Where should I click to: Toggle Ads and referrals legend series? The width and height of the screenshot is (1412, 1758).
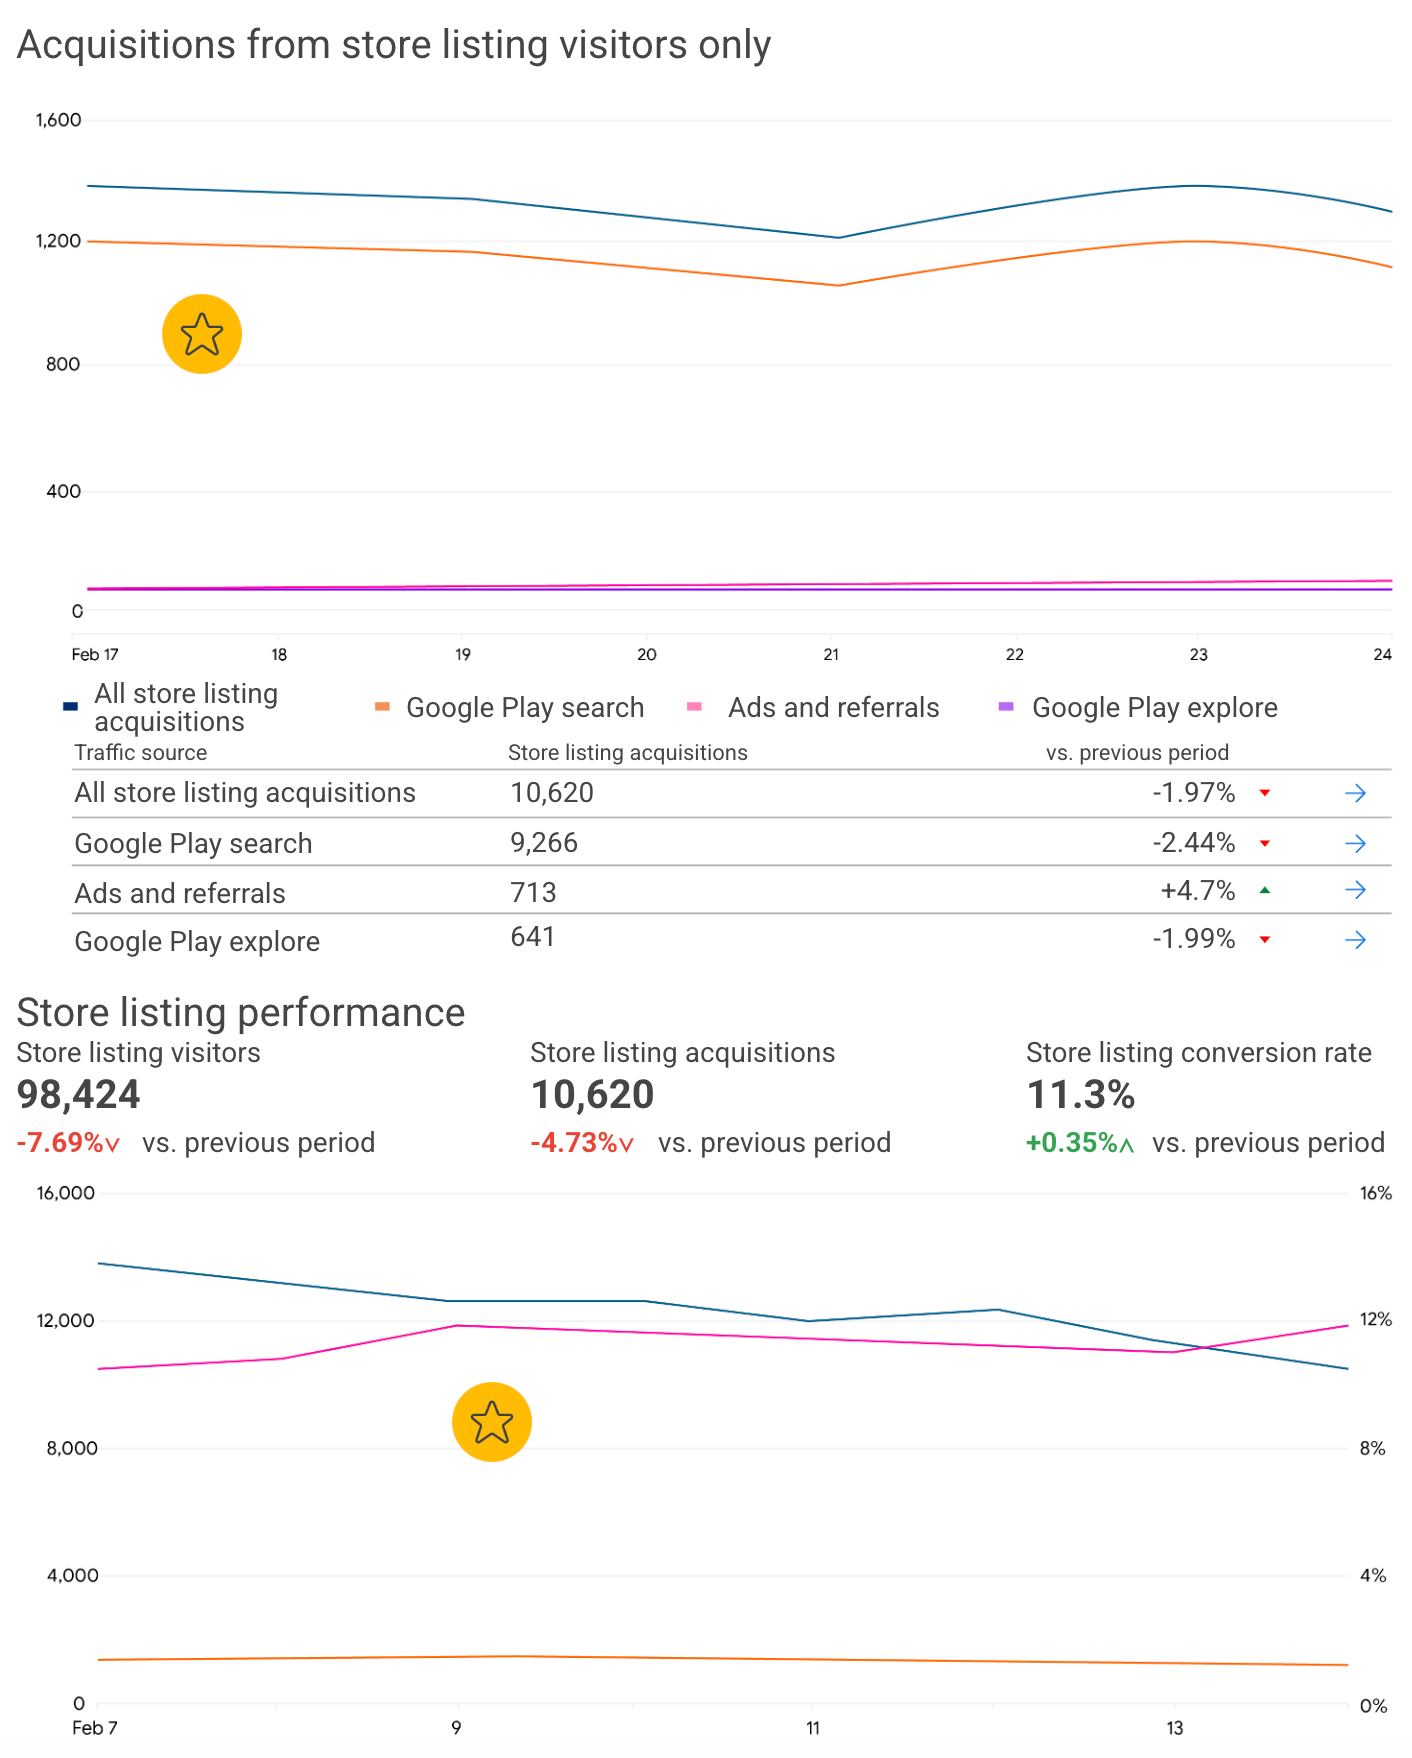click(813, 707)
